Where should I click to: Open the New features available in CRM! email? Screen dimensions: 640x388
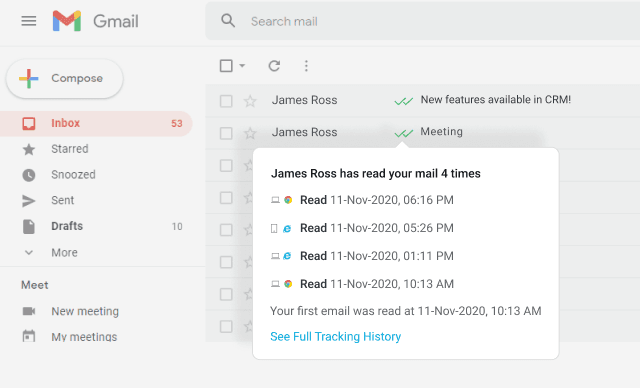click(x=496, y=100)
